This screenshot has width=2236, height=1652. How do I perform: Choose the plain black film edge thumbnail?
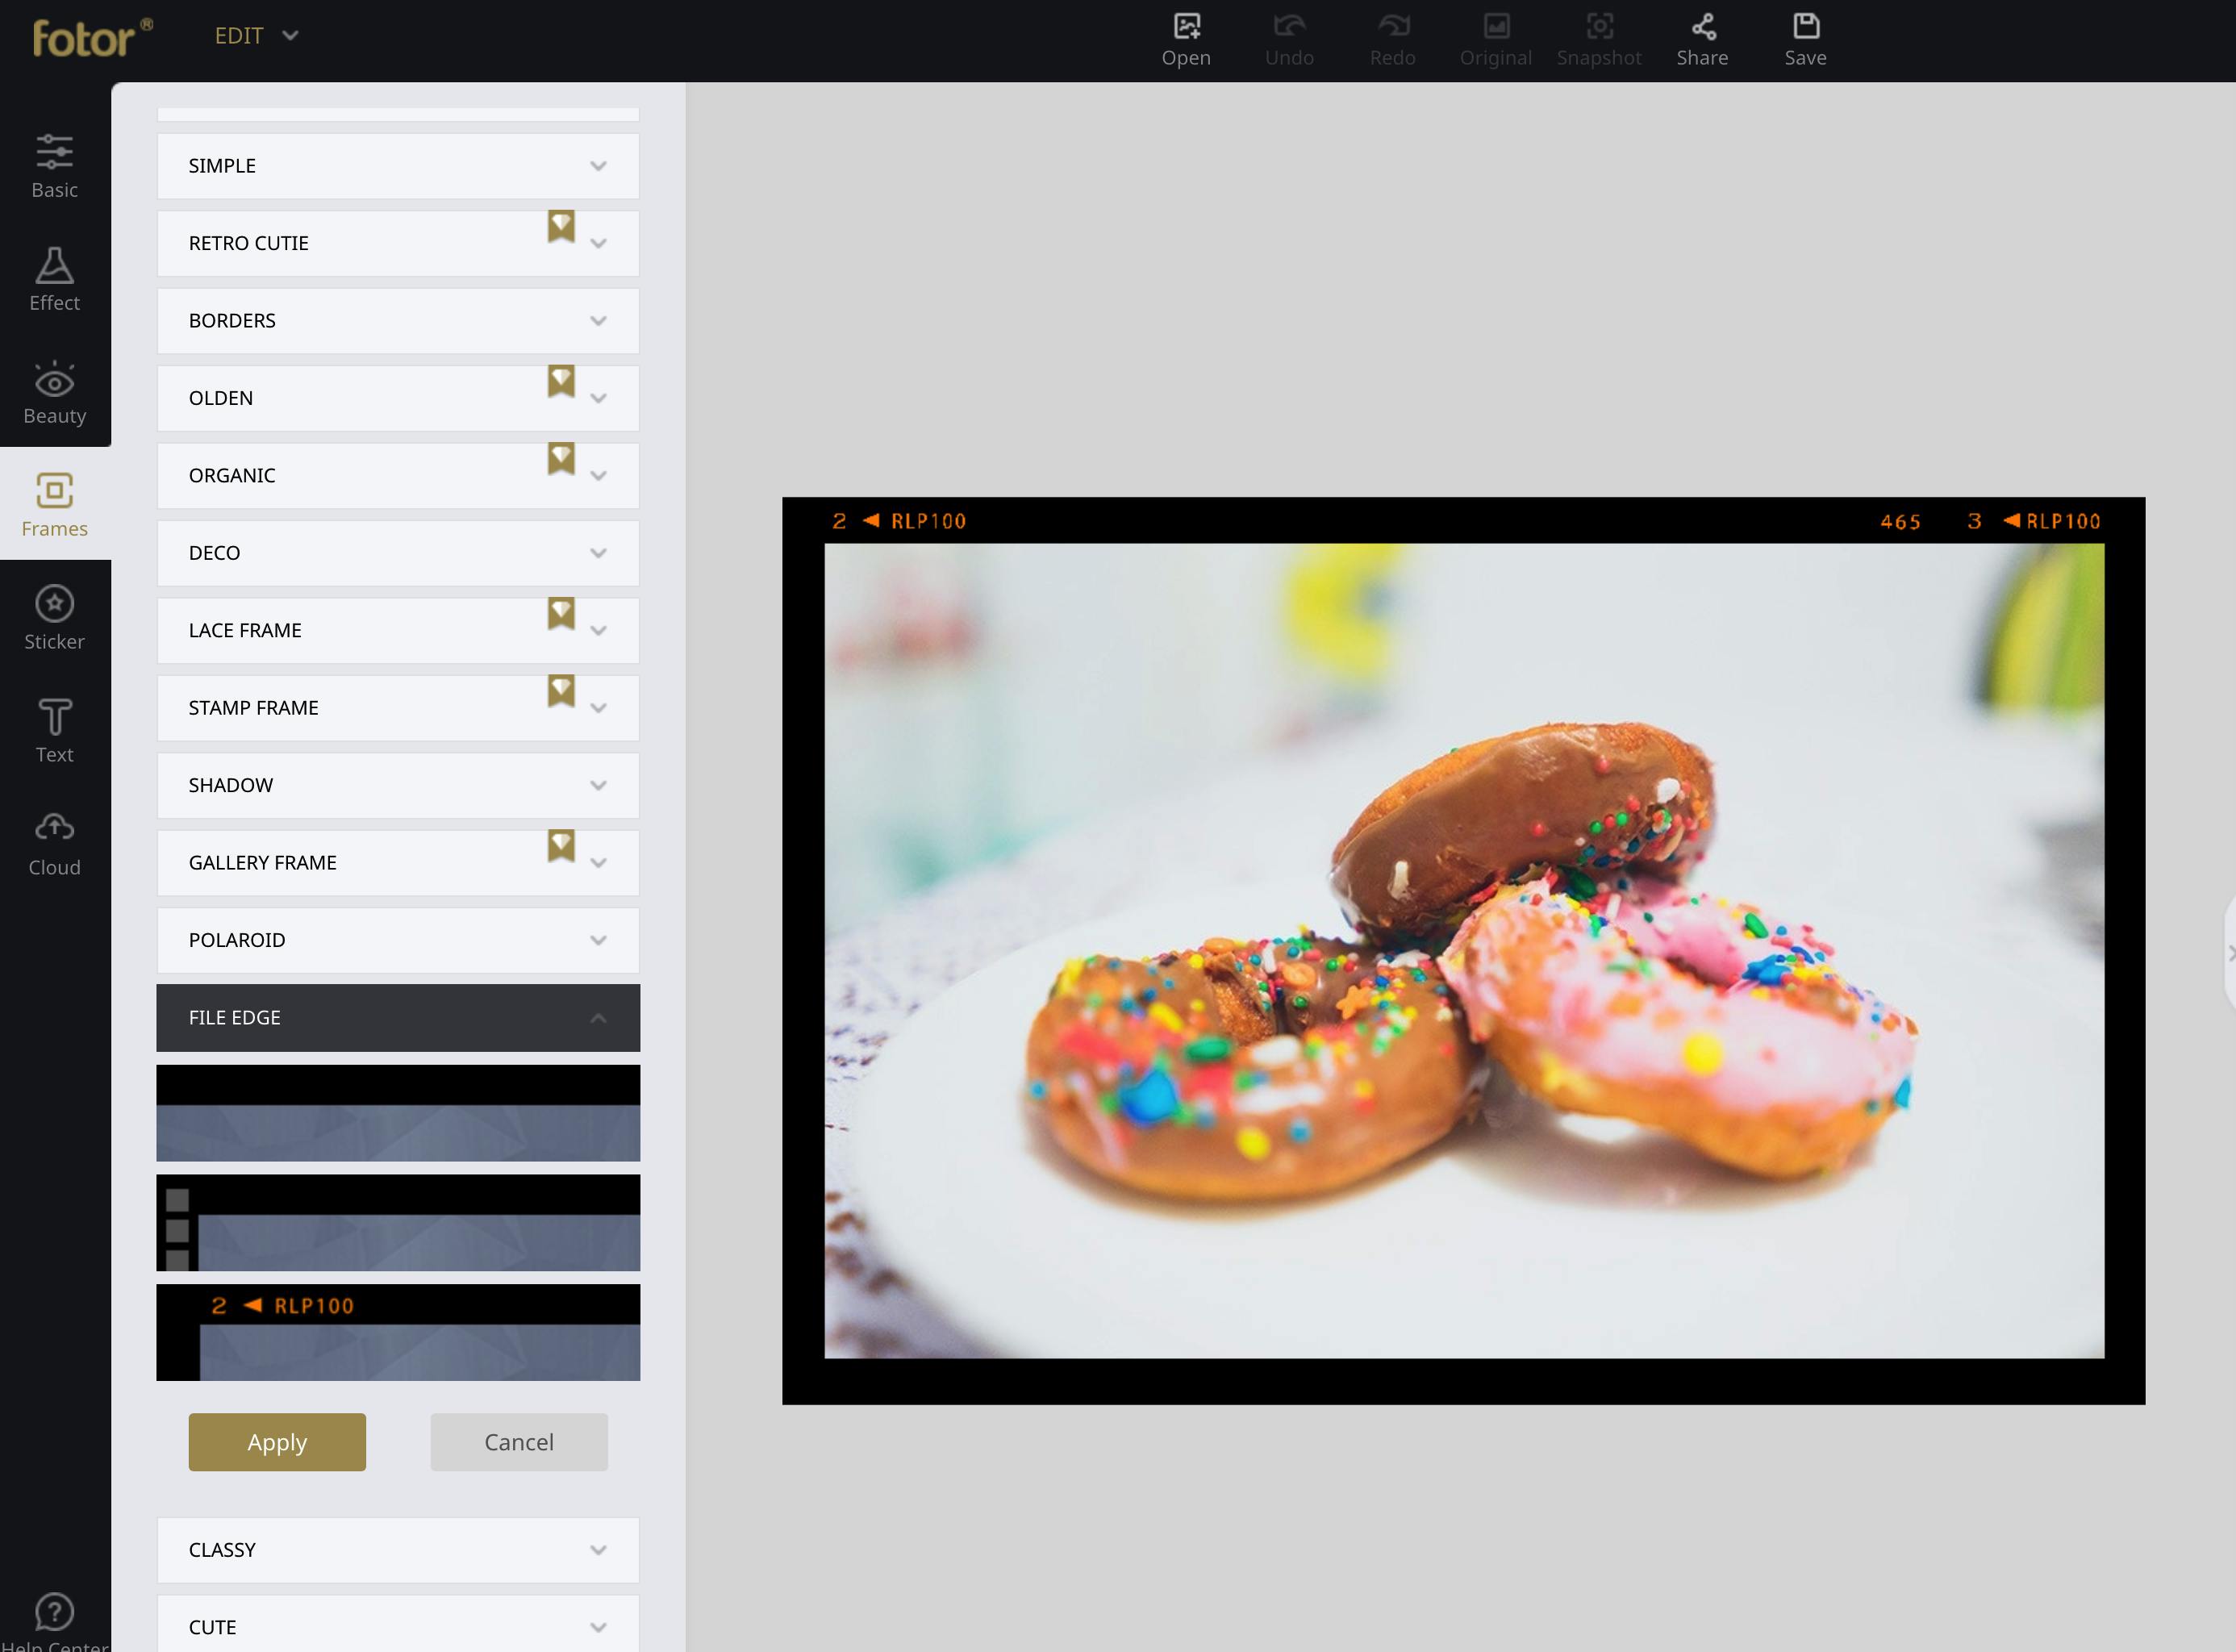click(x=397, y=1112)
